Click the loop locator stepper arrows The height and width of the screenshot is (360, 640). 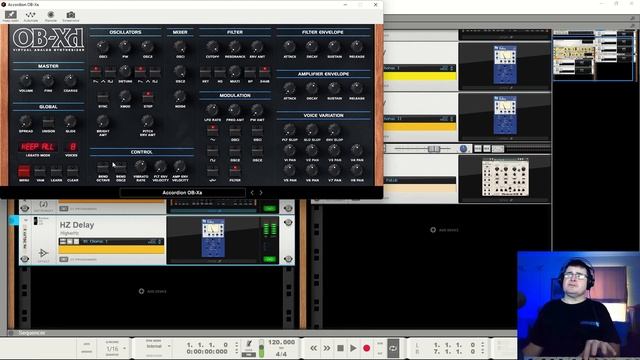482,348
